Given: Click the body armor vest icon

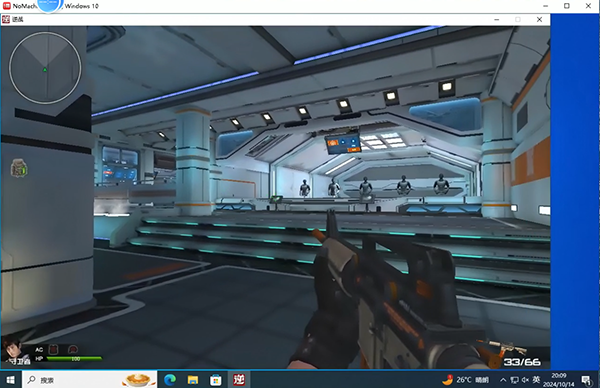Looking at the screenshot, I should [x=54, y=349].
